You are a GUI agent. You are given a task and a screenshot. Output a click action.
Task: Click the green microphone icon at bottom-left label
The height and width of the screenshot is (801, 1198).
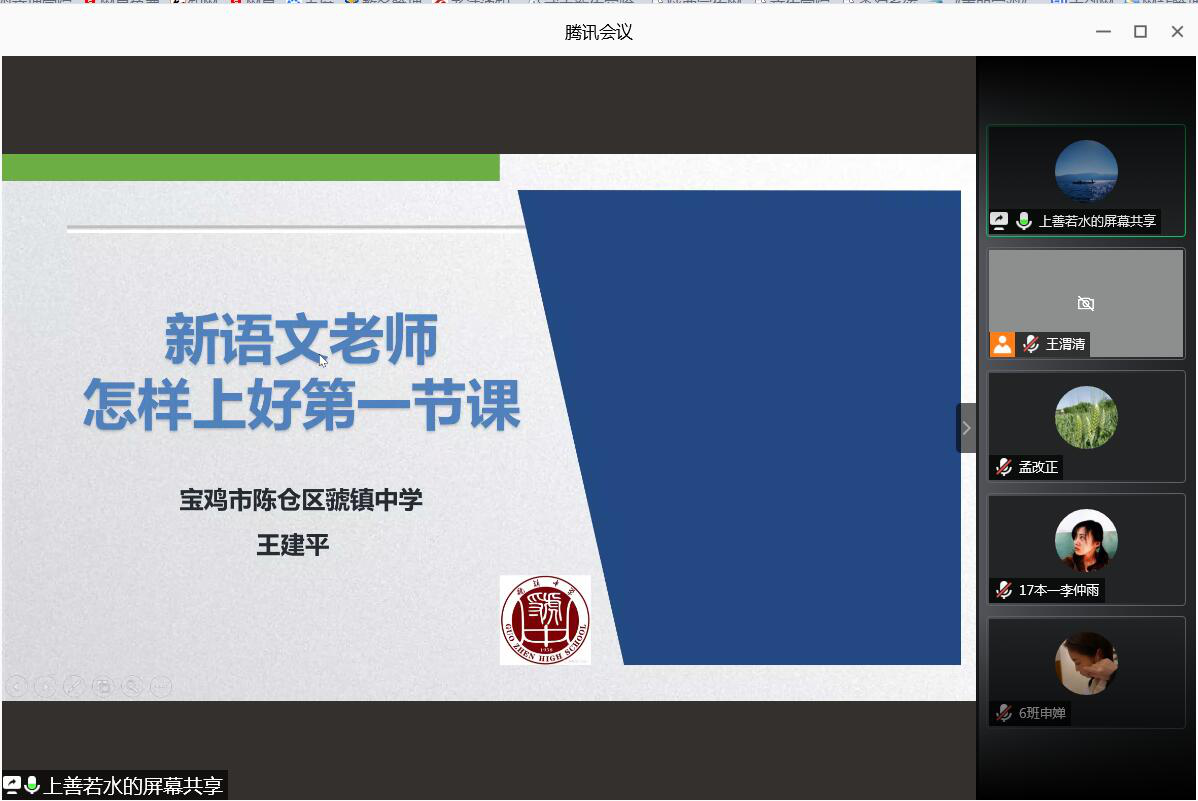pos(32,785)
